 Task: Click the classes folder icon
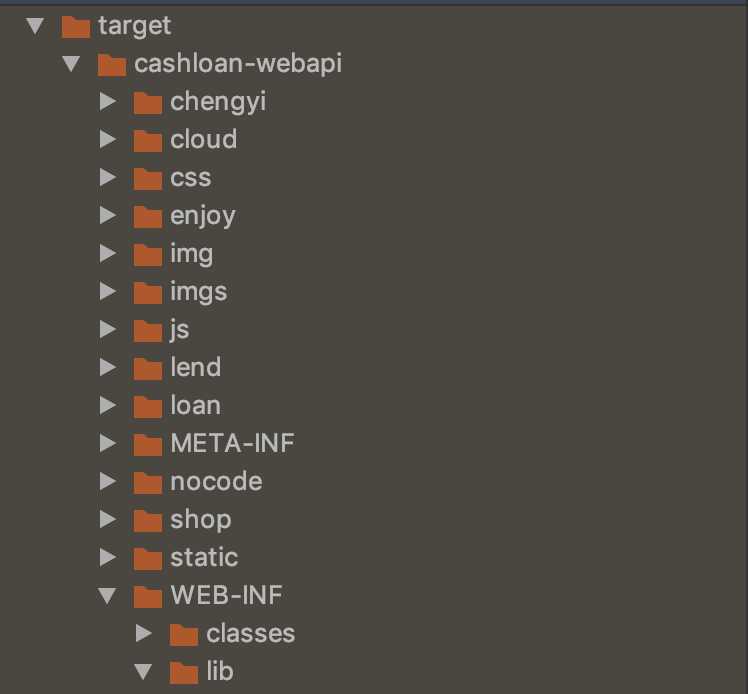point(183,634)
